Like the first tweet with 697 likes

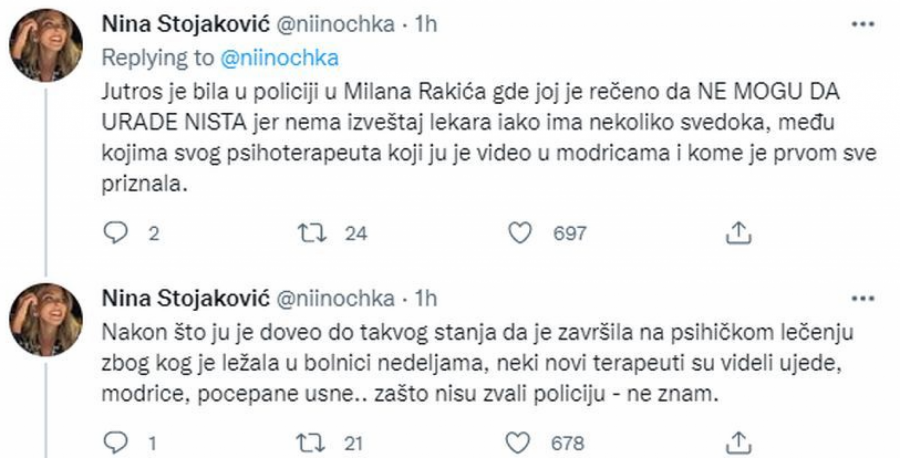520,233
